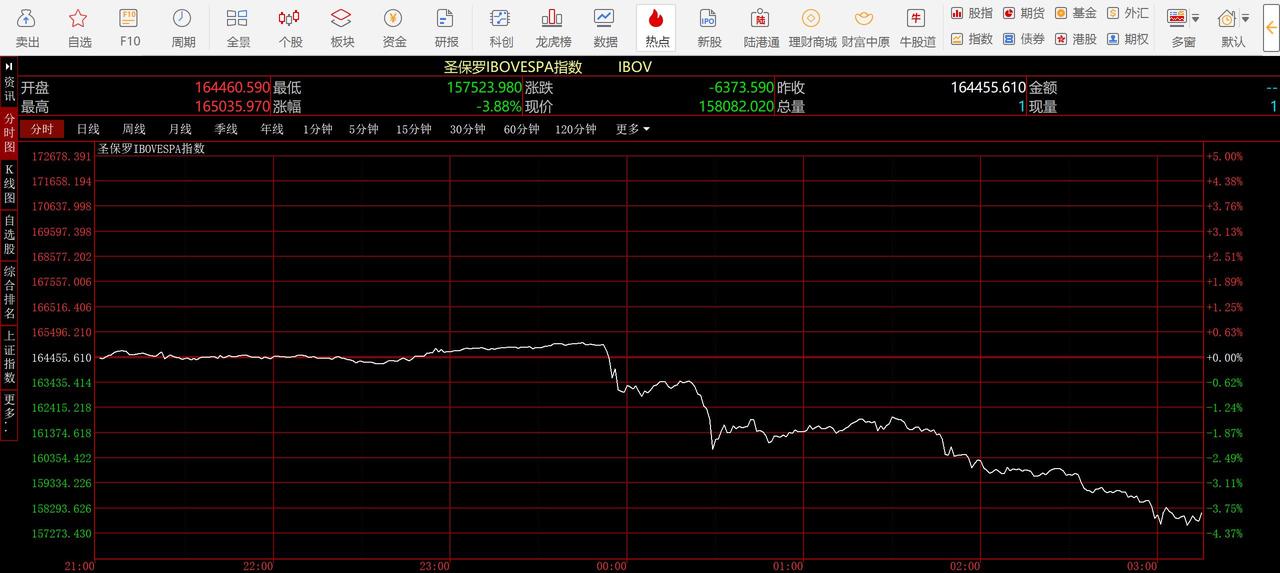Click the 涨幅 value -3.88%
The height and width of the screenshot is (573, 1280).
point(498,106)
